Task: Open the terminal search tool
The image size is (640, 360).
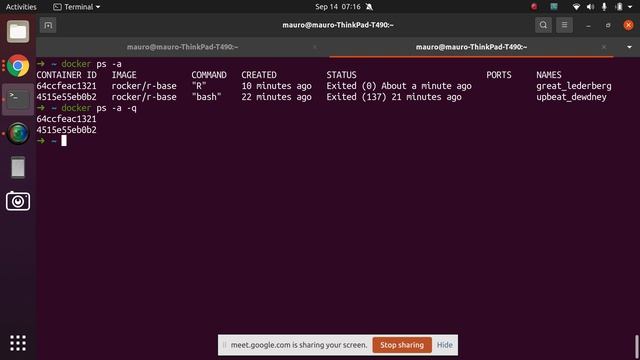Action: pyautogui.click(x=543, y=25)
